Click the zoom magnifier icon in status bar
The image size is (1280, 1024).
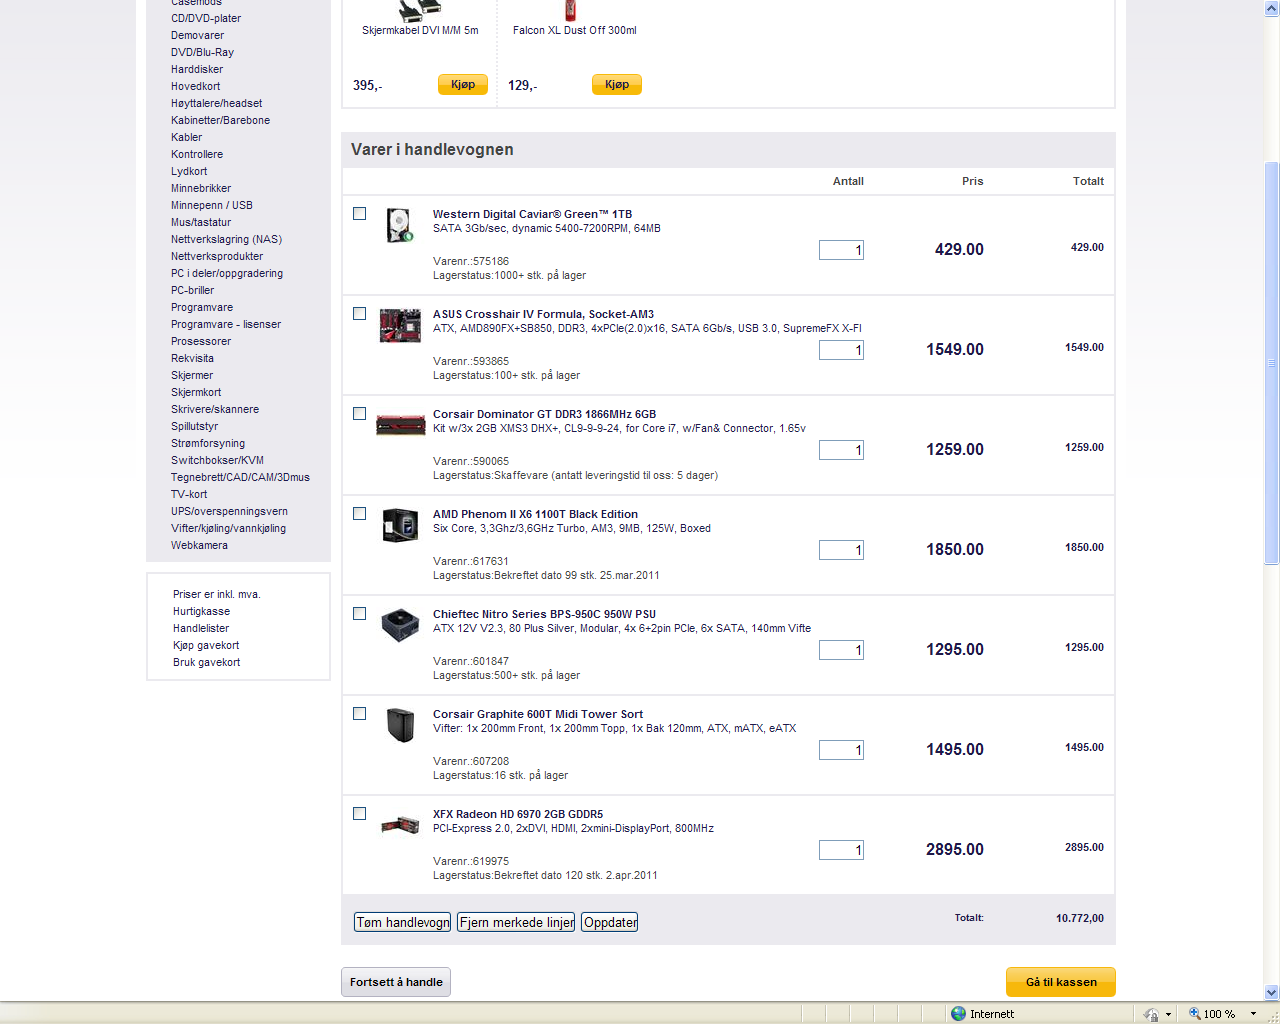[x=1194, y=1014]
